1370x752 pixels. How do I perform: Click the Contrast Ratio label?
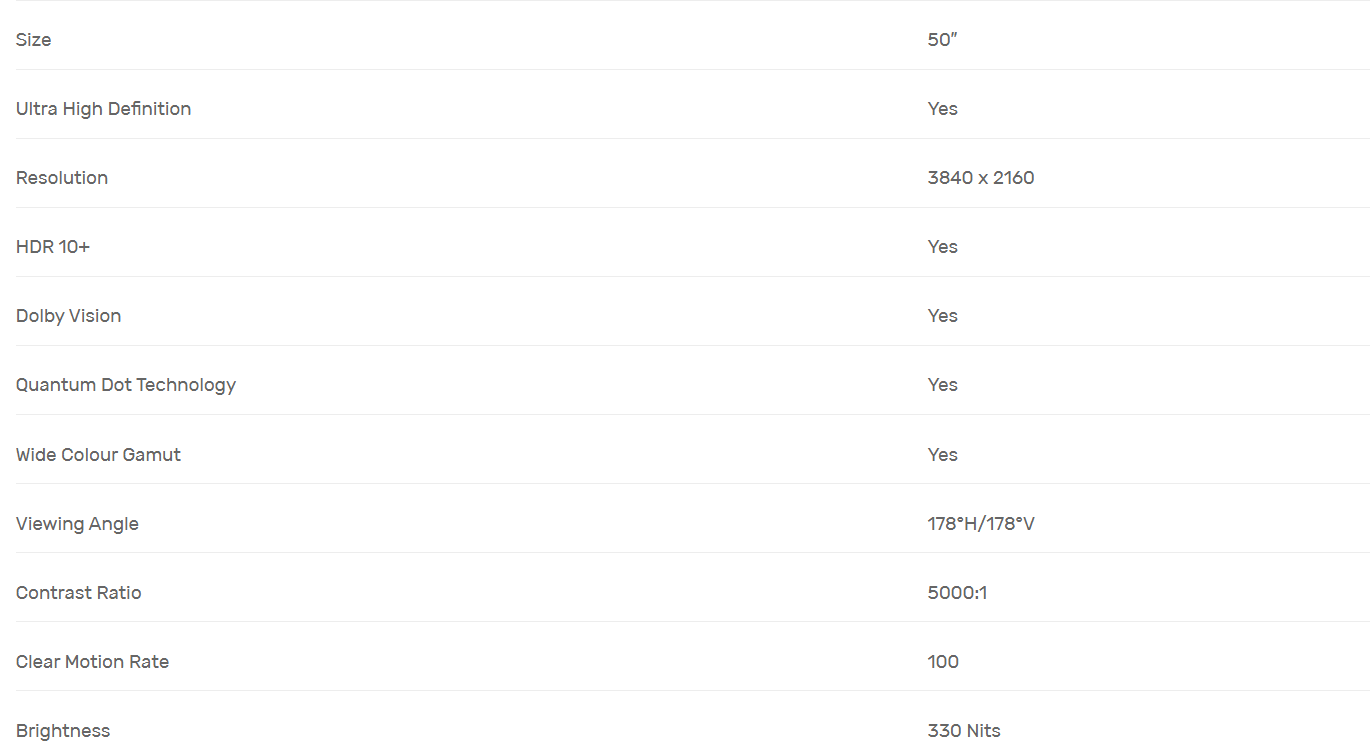[x=78, y=593]
